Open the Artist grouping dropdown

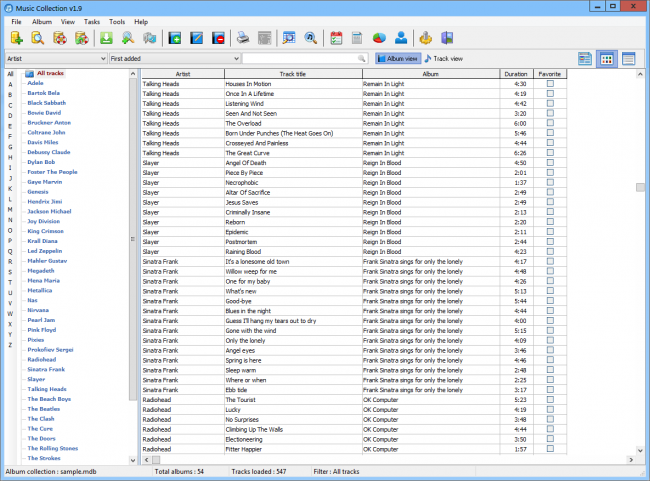point(56,58)
